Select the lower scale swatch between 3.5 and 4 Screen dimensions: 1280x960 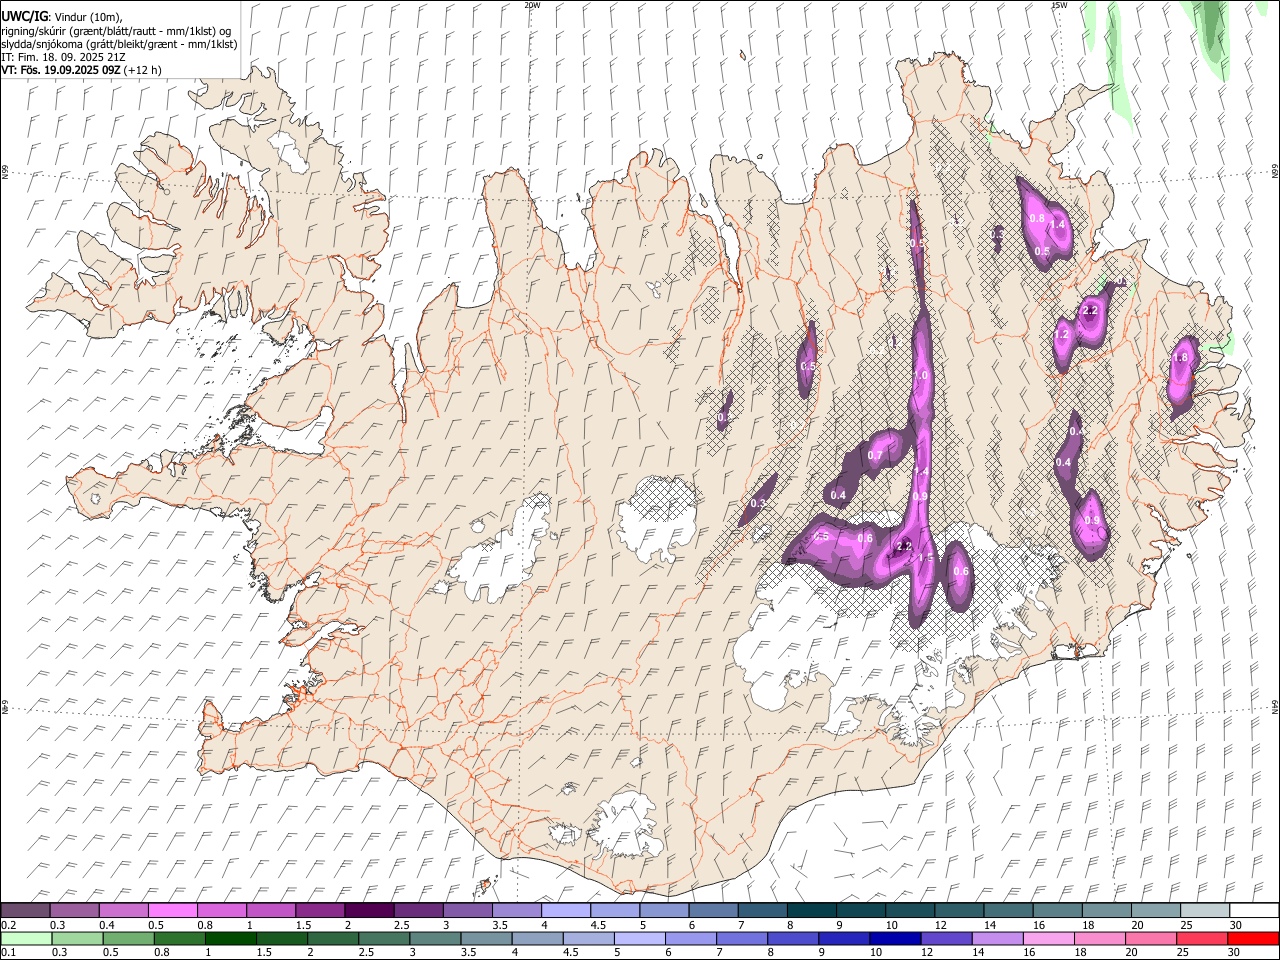point(485,938)
